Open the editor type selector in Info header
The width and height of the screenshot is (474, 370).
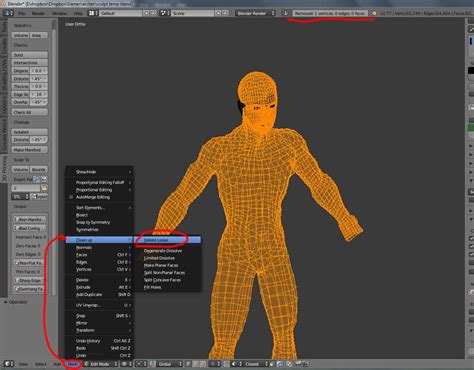click(x=8, y=13)
